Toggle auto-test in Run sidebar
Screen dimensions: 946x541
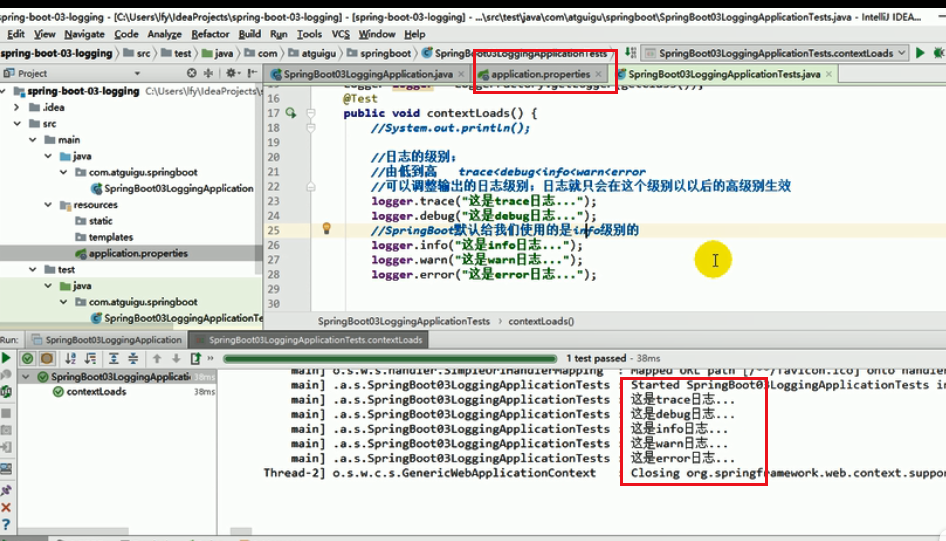tap(6, 392)
